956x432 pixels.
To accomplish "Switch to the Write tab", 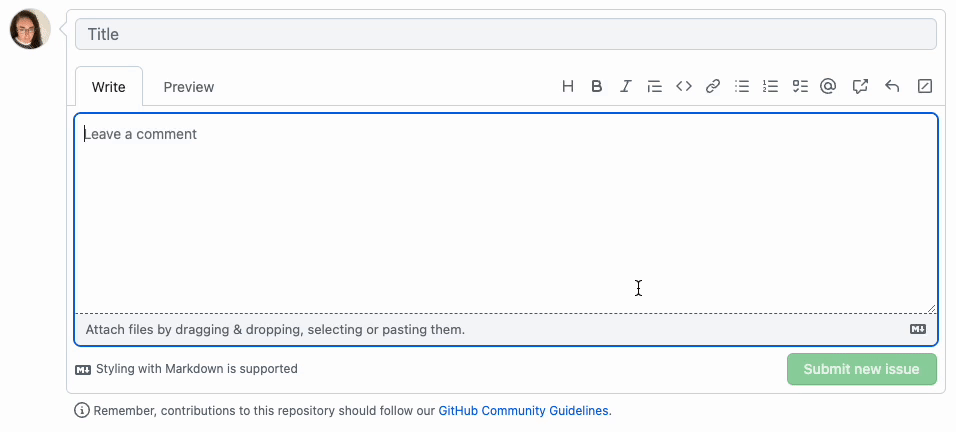I will [x=109, y=87].
